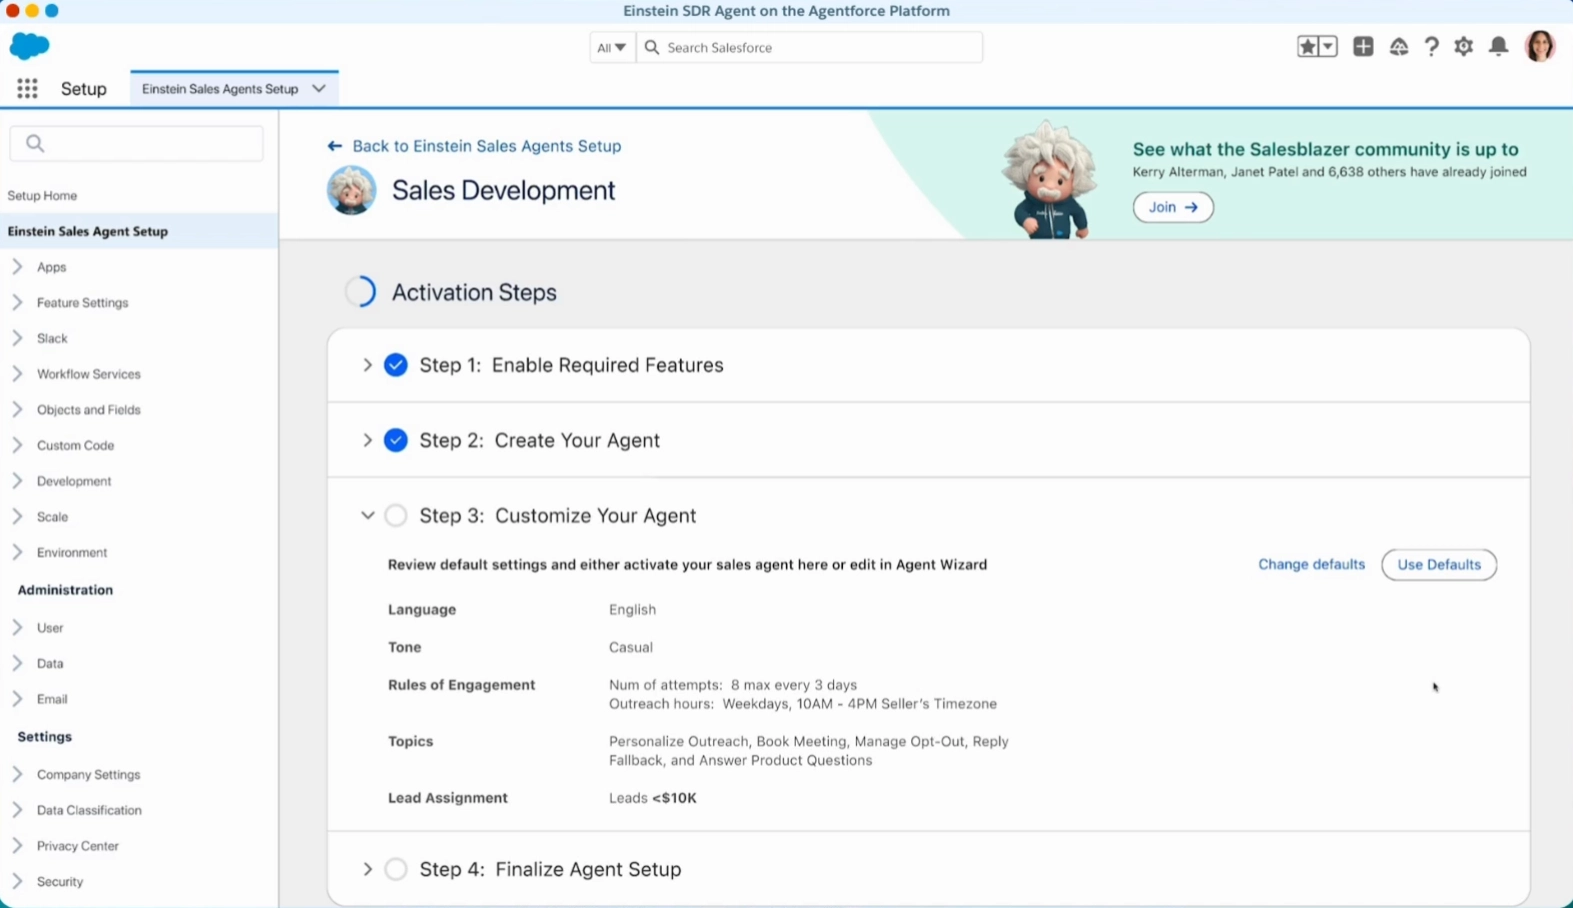Click the magnifier icon in Search Salesforce
Image resolution: width=1573 pixels, height=908 pixels.
652,47
